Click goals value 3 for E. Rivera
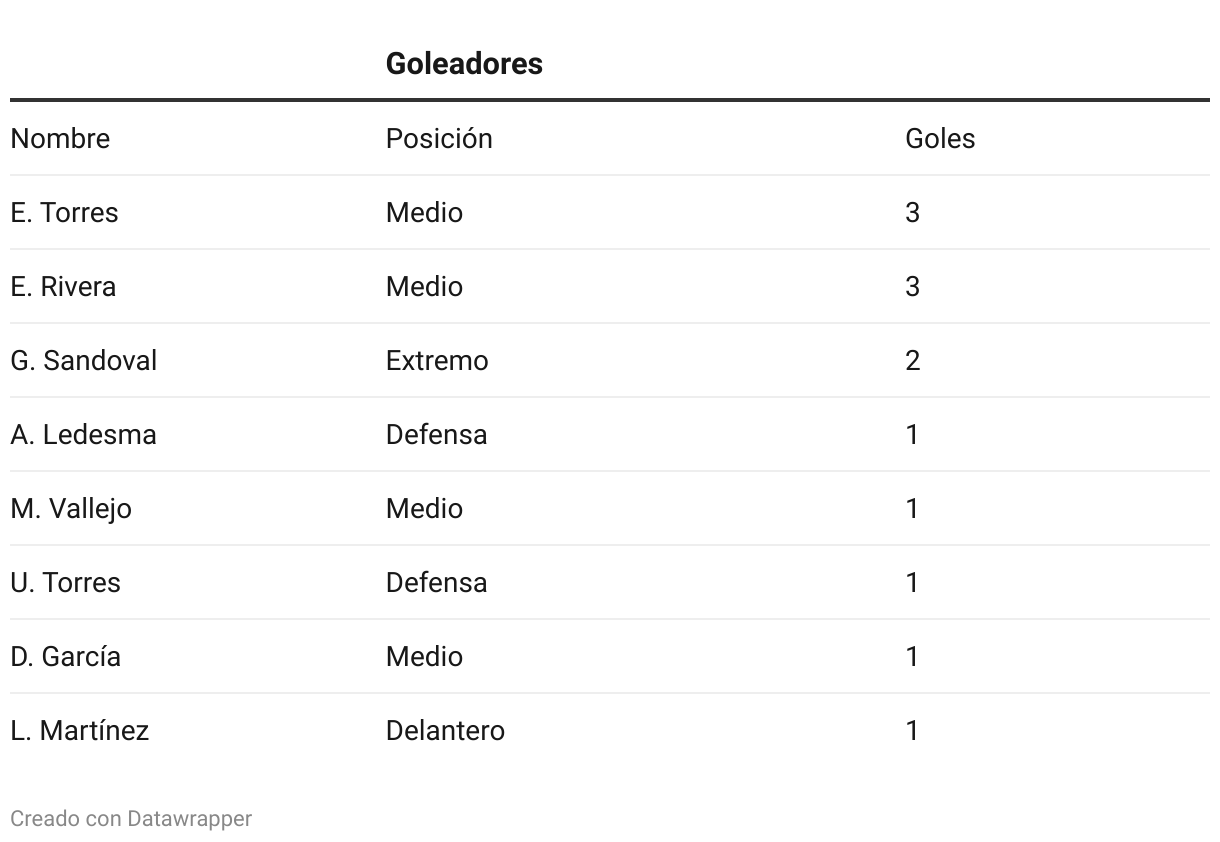 click(912, 286)
